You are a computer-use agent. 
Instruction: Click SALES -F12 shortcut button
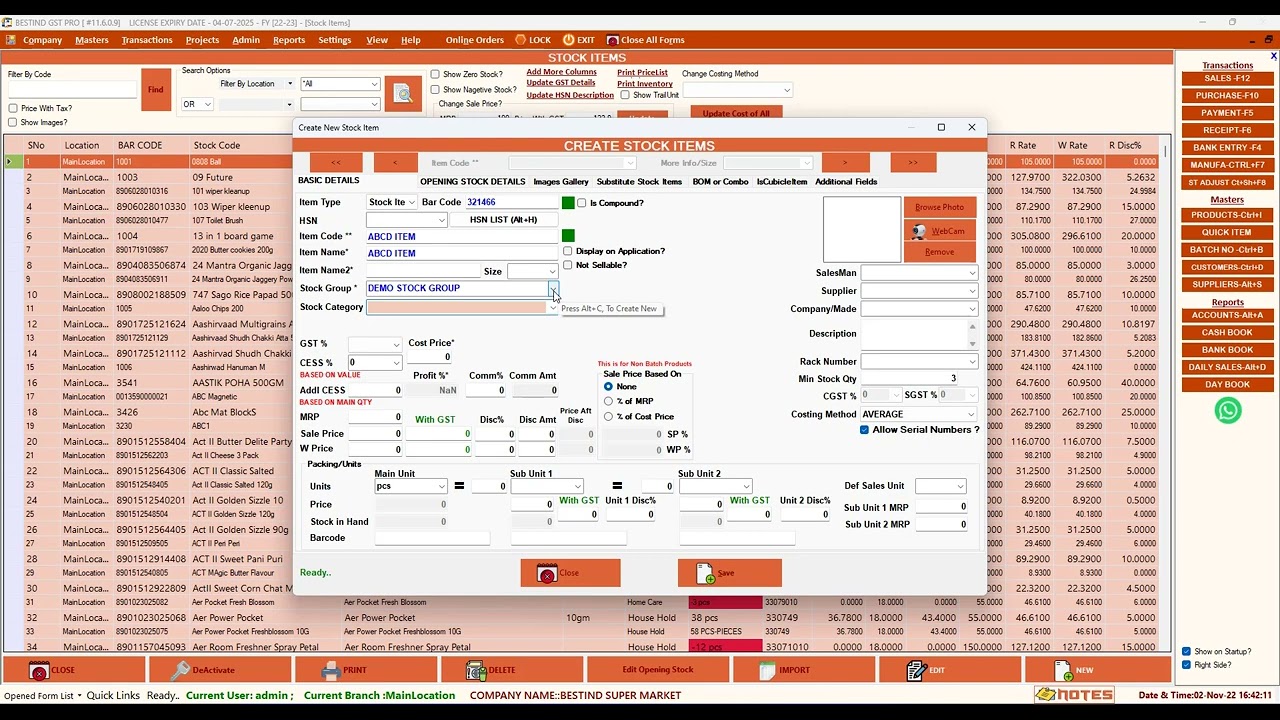1227,78
